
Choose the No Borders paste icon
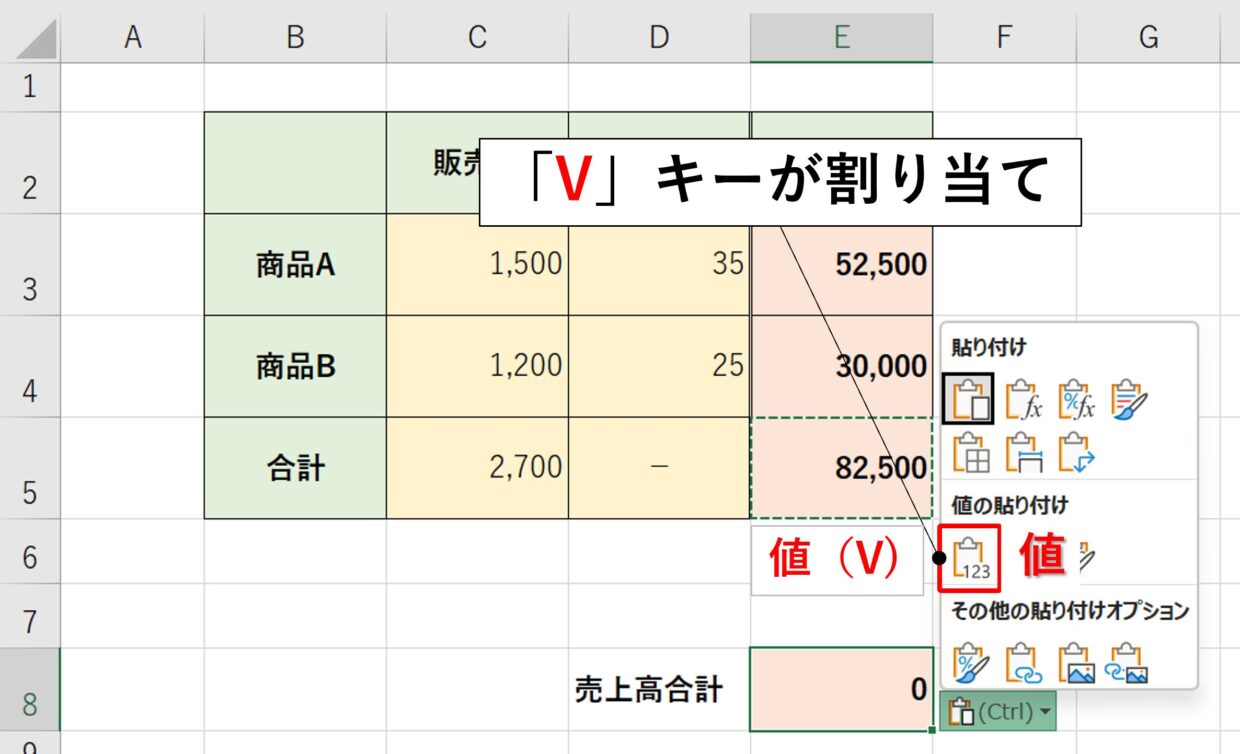pos(967,451)
